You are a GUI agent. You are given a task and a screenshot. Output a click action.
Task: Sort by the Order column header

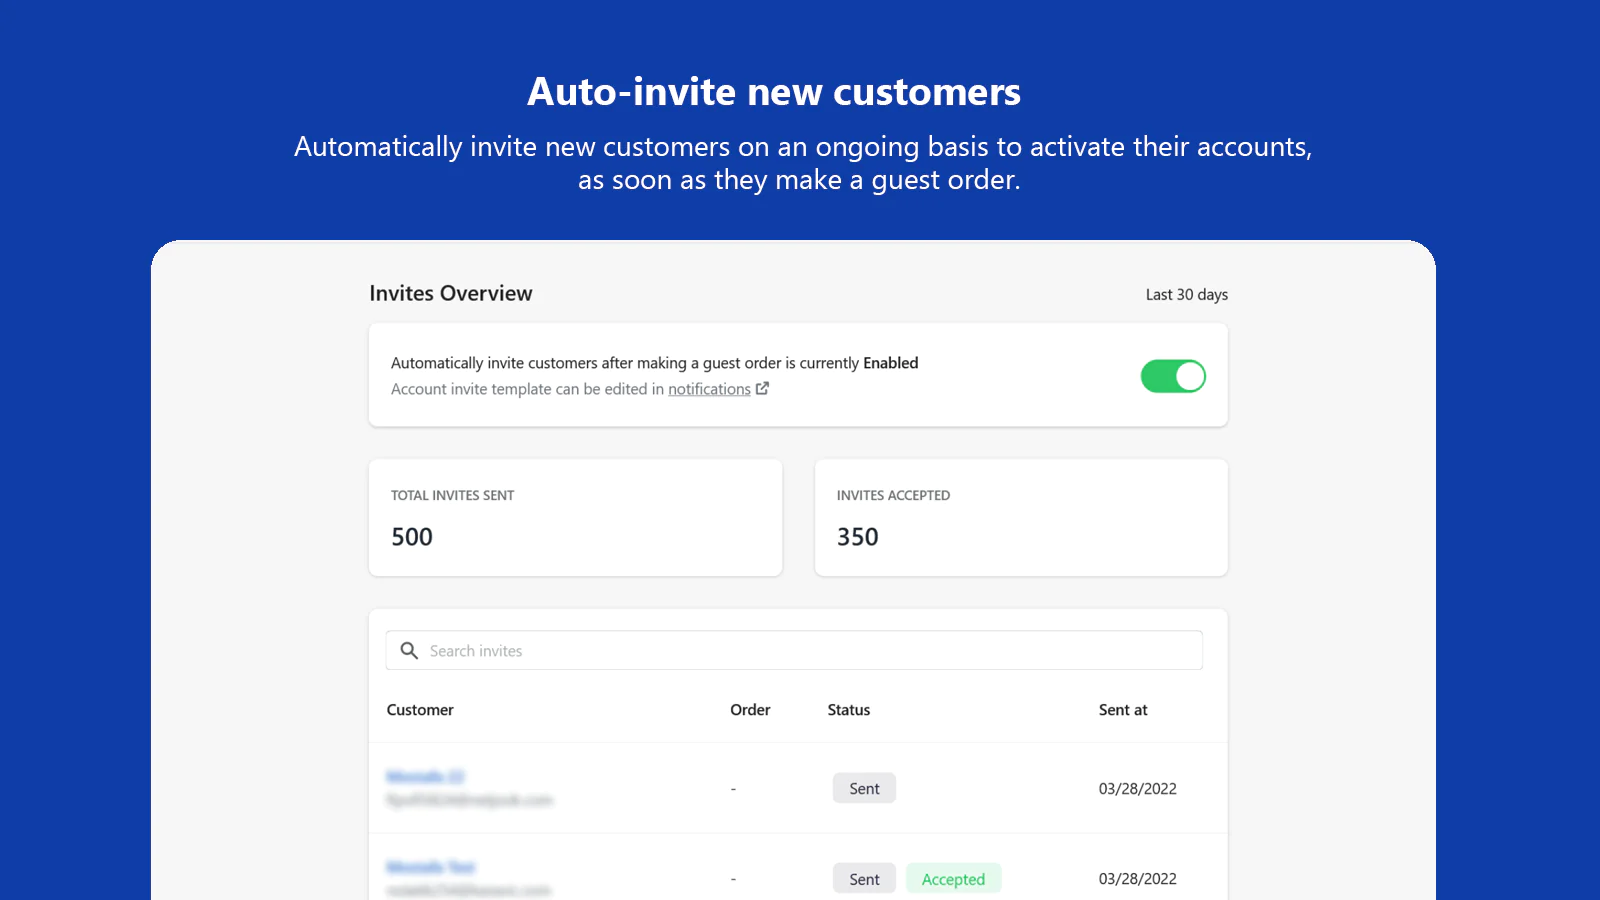coord(750,710)
